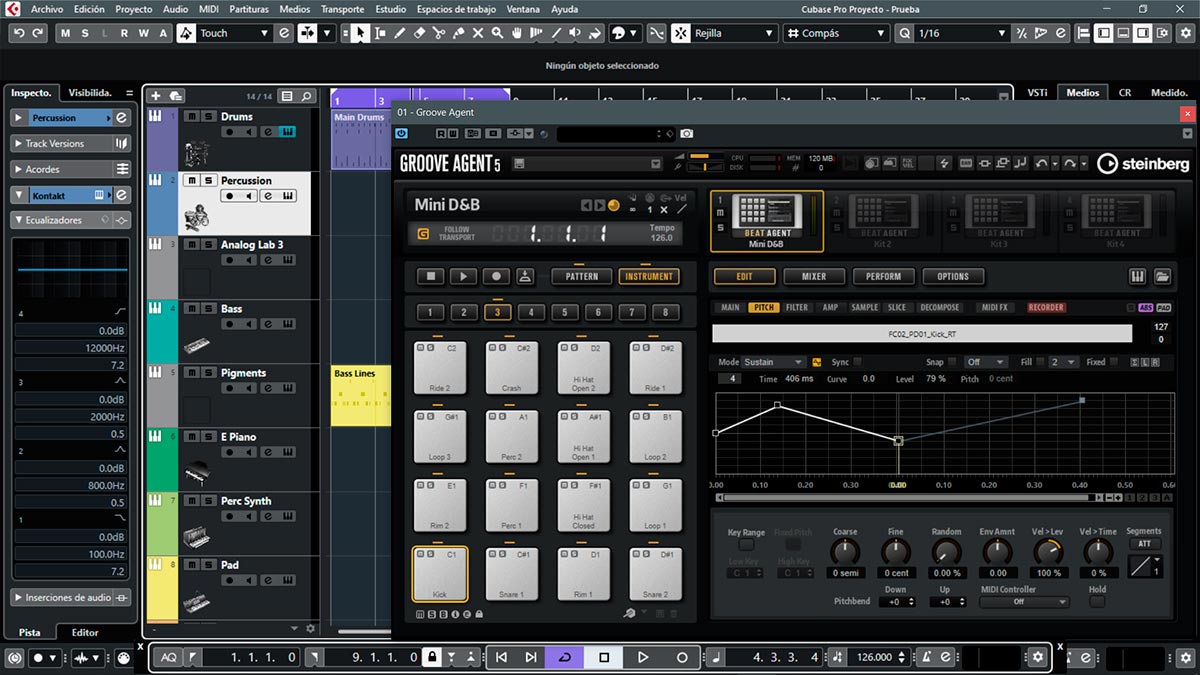The height and width of the screenshot is (675, 1200).
Task: Switch to the SAMPLE tab in Groove Agent
Action: tap(864, 308)
